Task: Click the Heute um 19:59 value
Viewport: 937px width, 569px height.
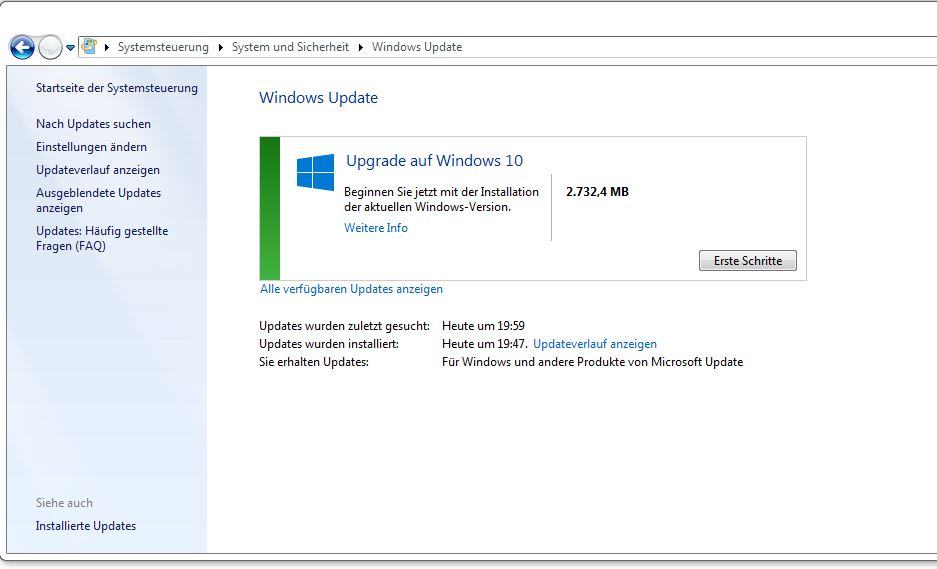Action: pyautogui.click(x=483, y=326)
